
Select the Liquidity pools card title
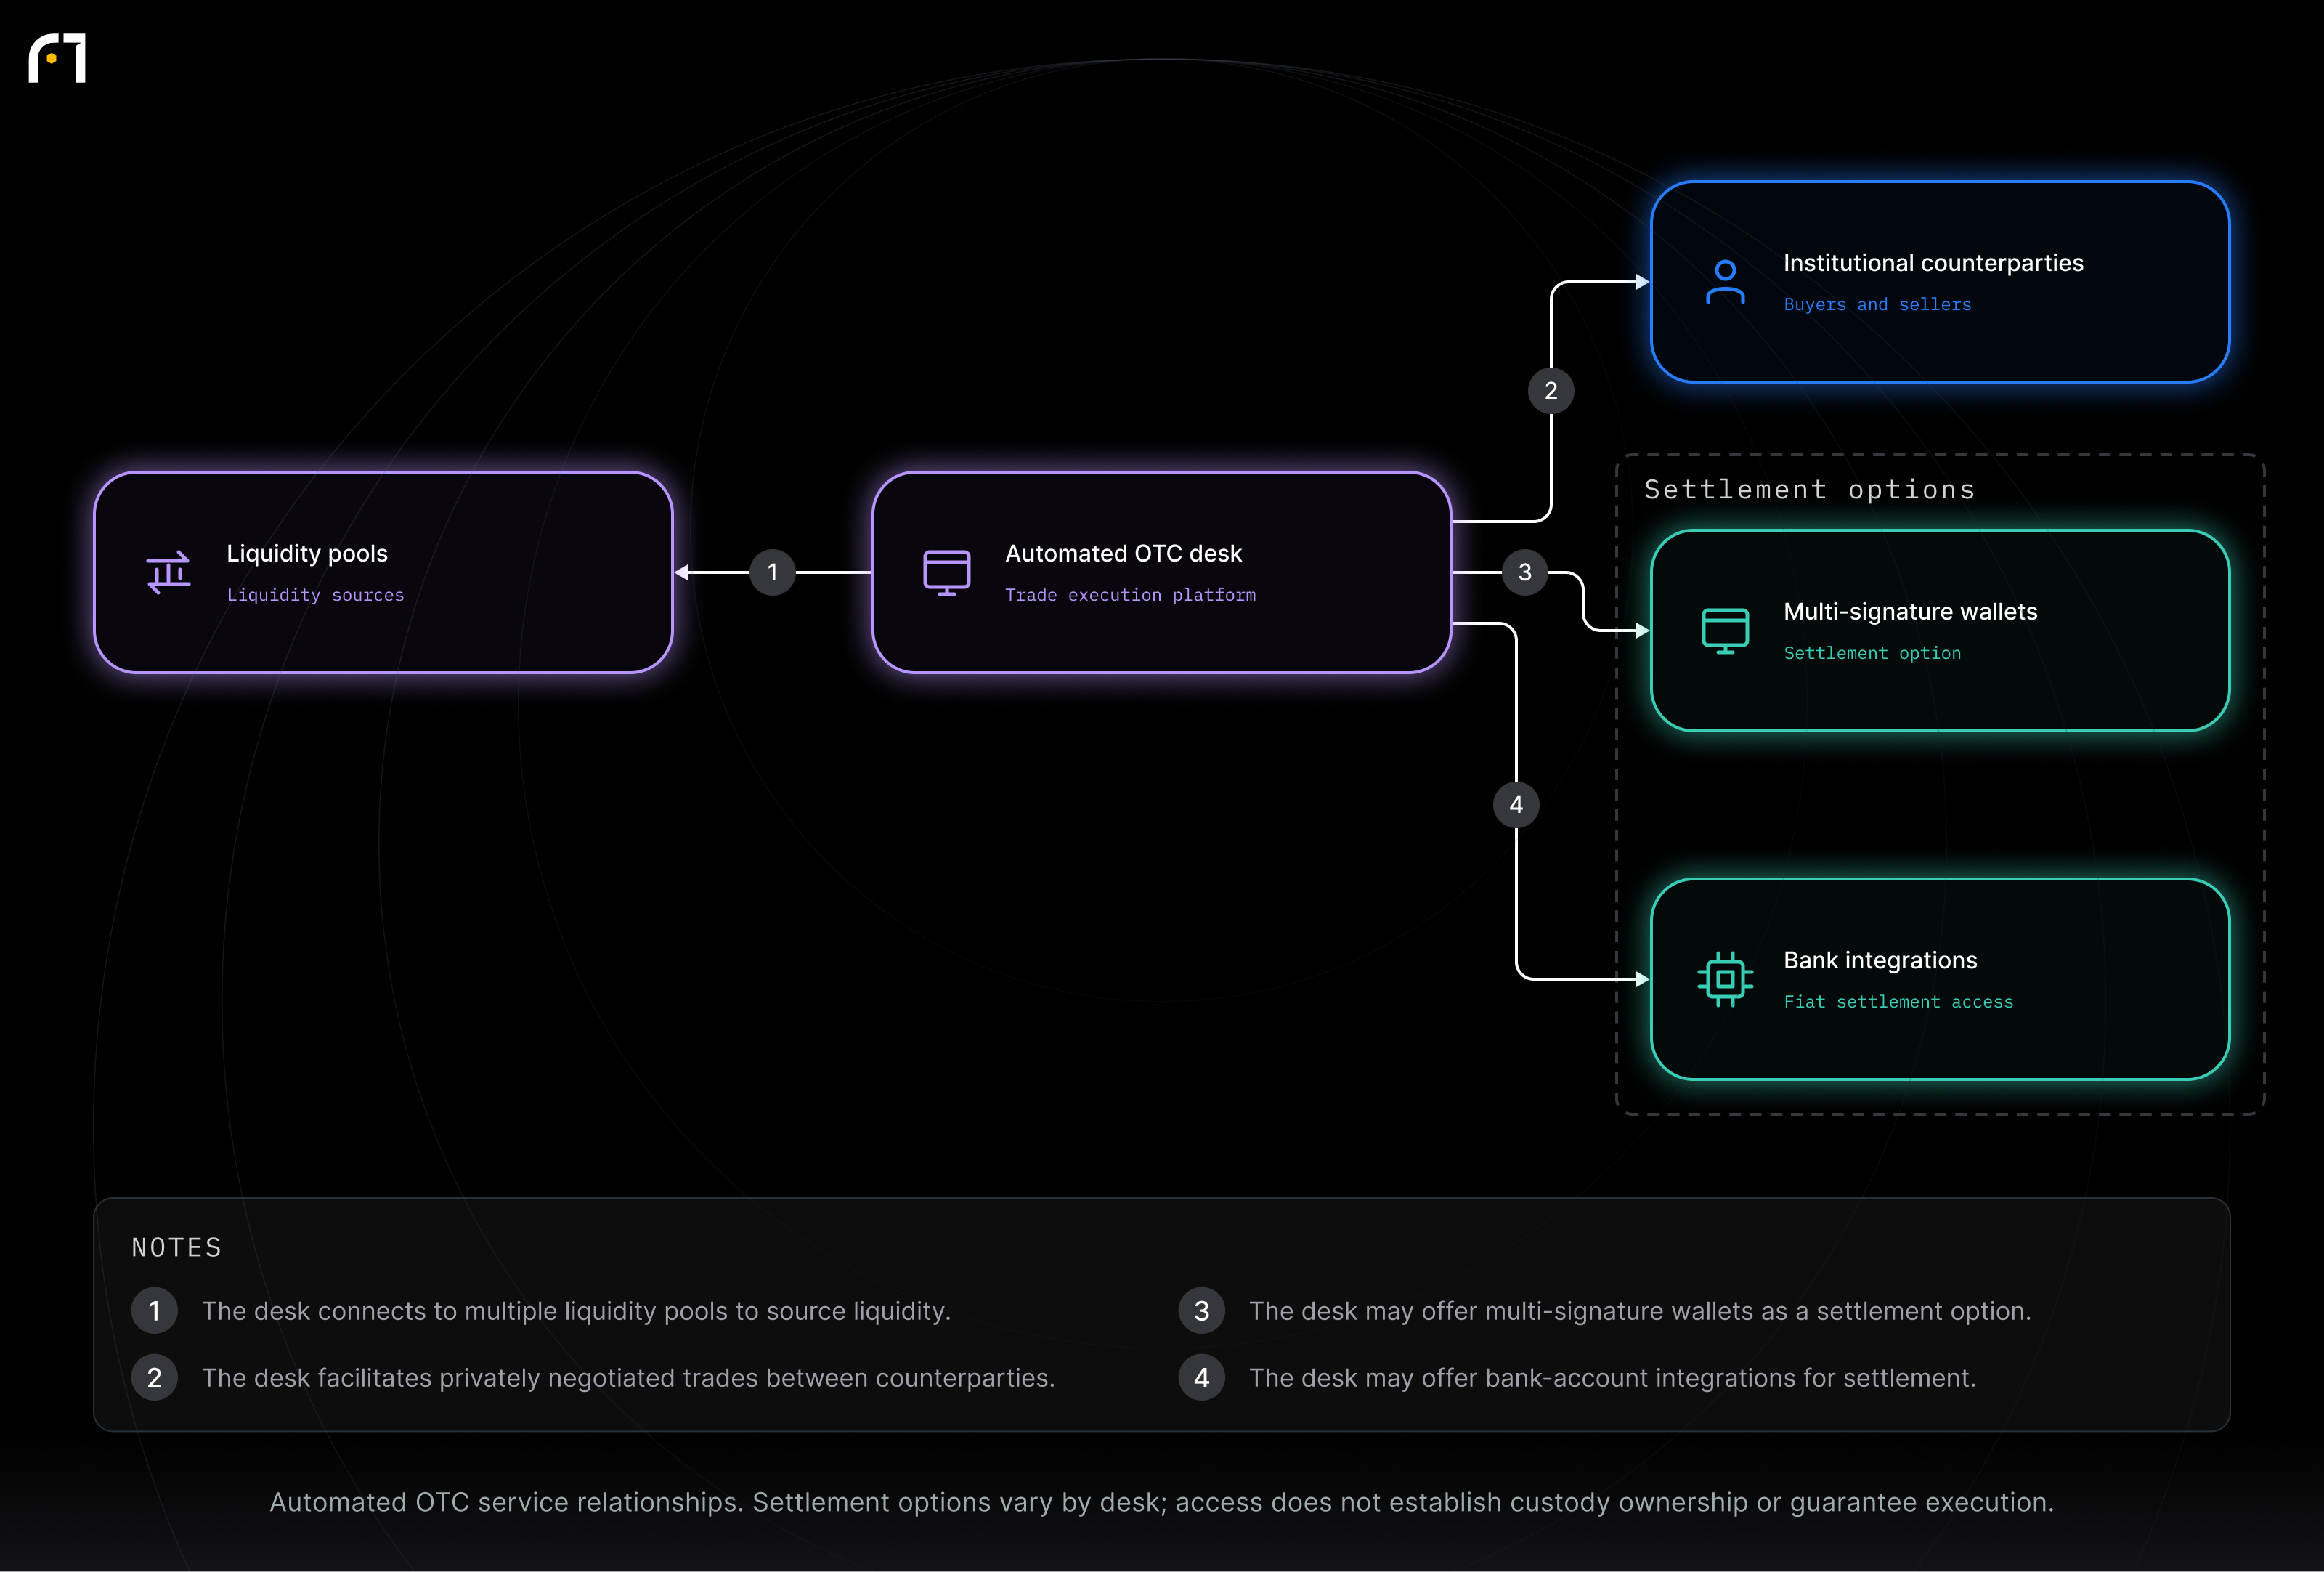tap(307, 553)
